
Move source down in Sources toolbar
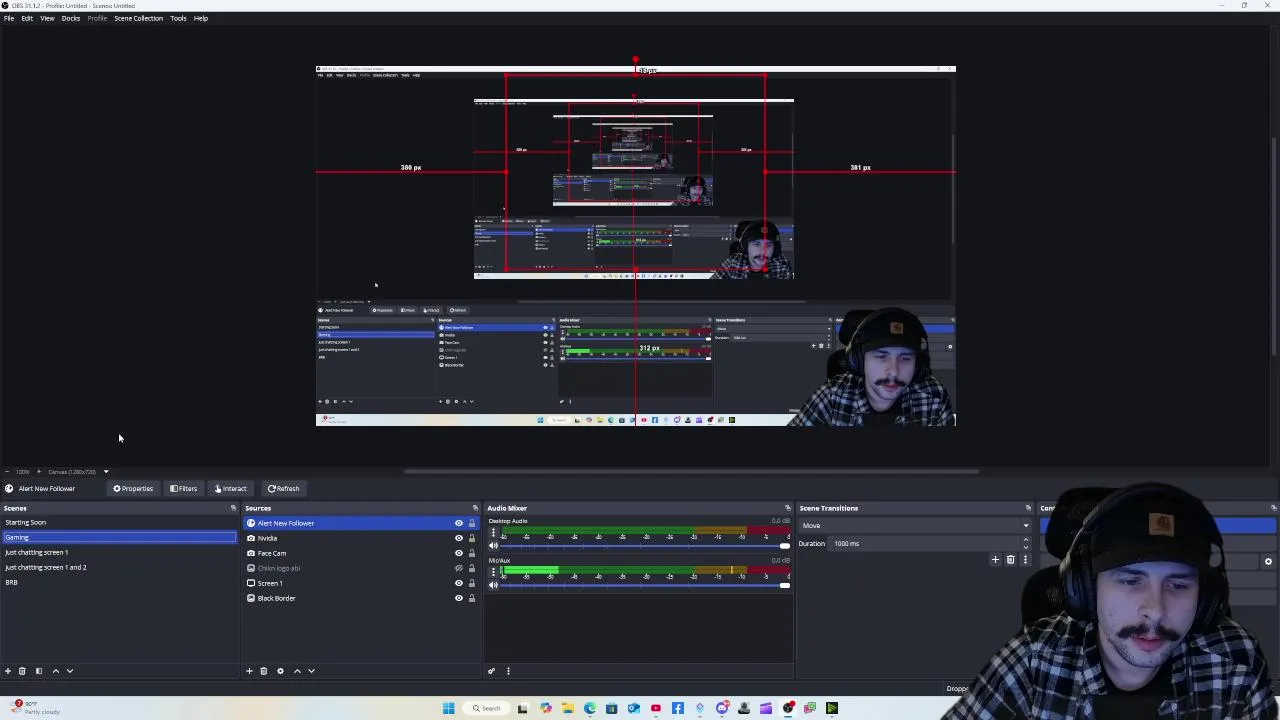click(311, 671)
